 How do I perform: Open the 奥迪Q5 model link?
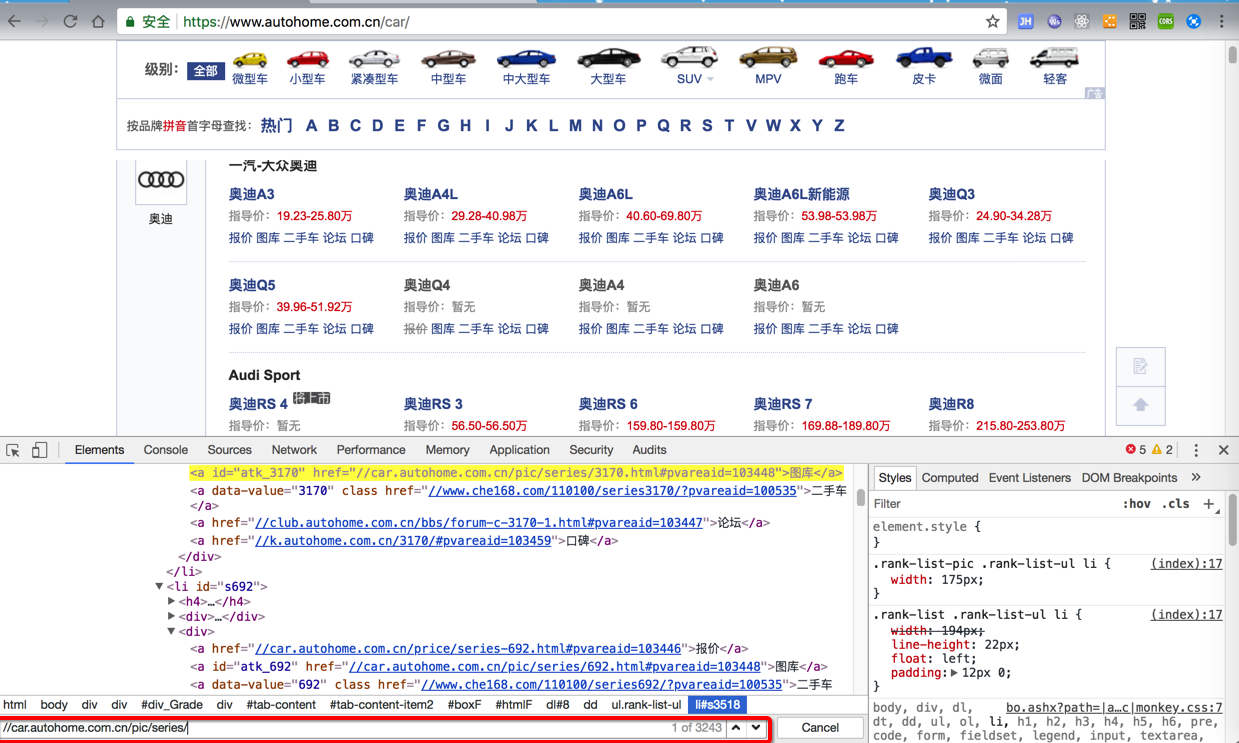[x=252, y=285]
